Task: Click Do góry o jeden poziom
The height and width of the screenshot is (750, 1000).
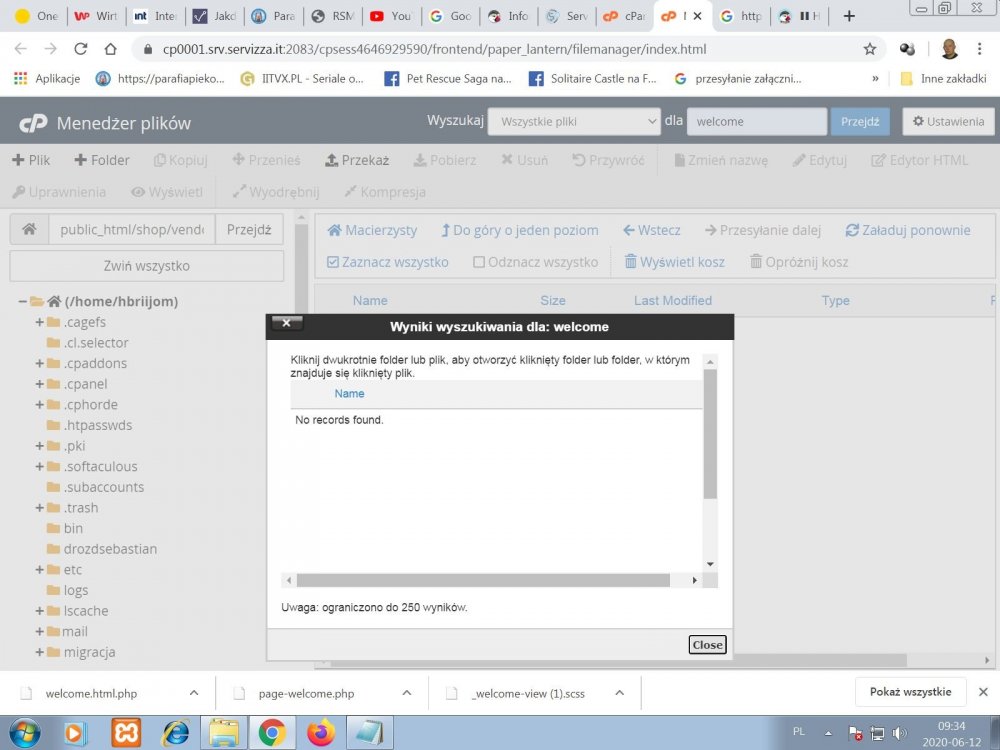Action: [x=520, y=230]
